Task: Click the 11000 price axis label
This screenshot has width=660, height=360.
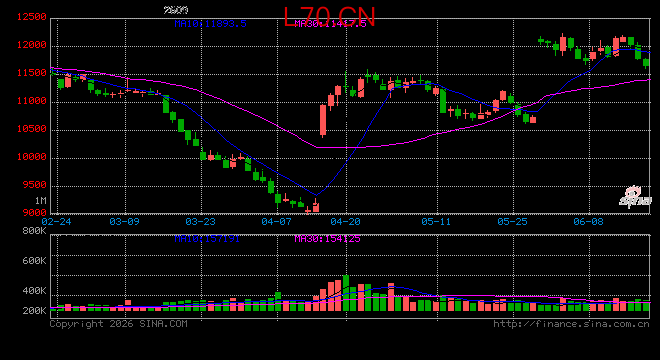Action: 32,101
